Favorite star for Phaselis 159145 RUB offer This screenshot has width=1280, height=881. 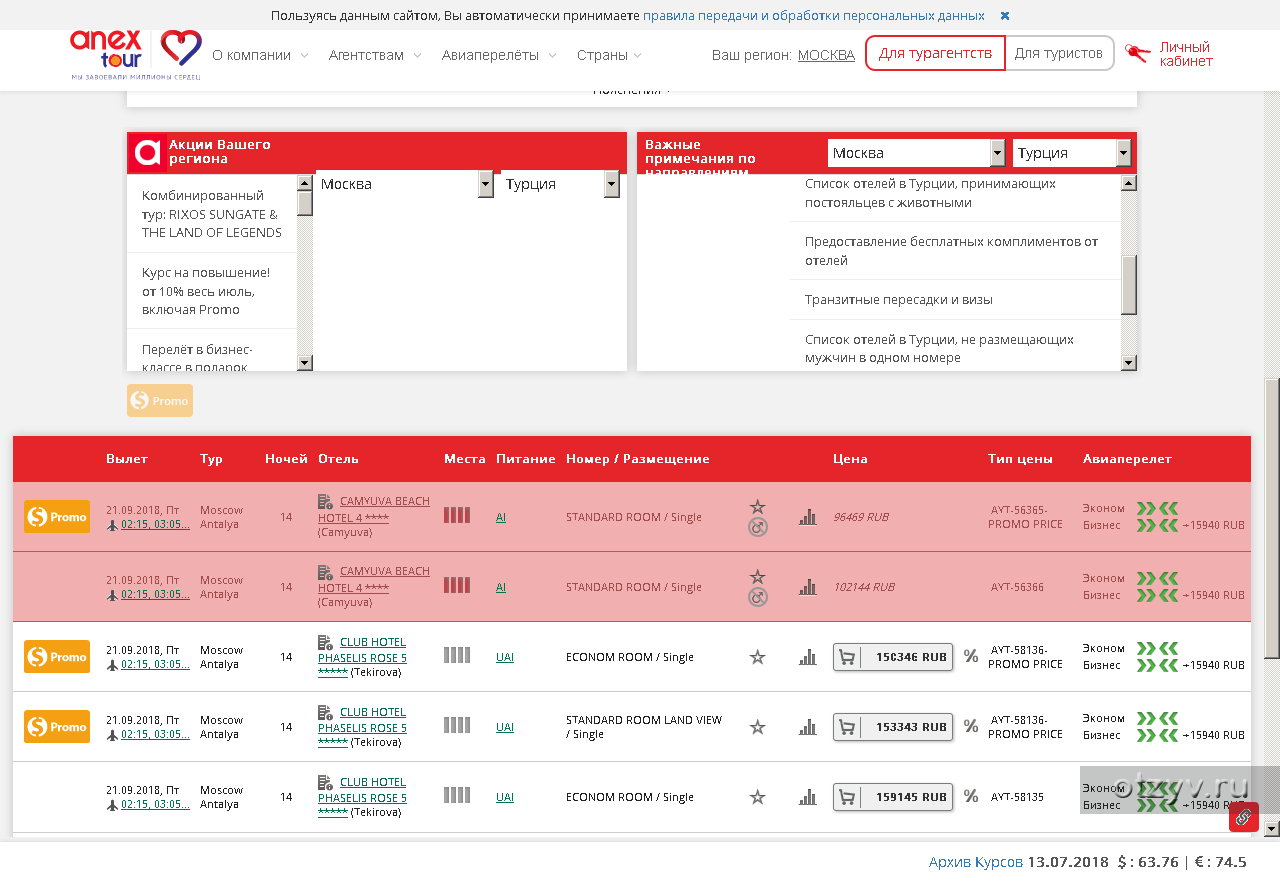pyautogui.click(x=757, y=797)
